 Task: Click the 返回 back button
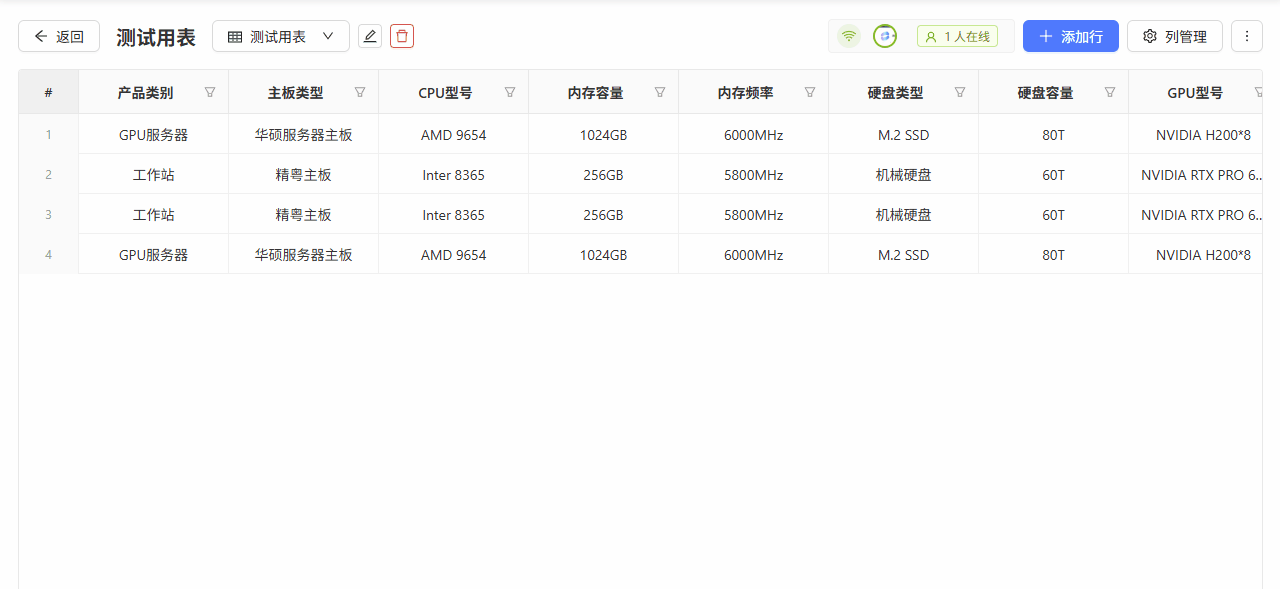coord(58,35)
